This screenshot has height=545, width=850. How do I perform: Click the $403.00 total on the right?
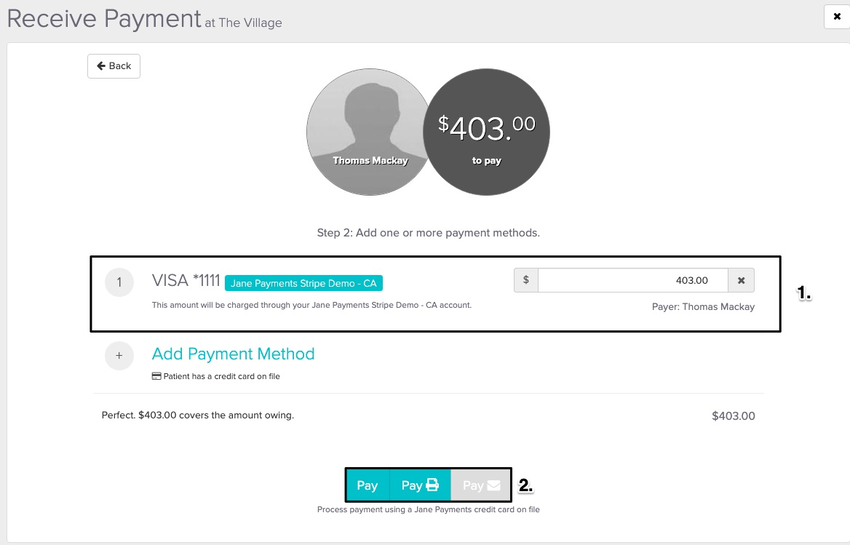[x=733, y=416]
